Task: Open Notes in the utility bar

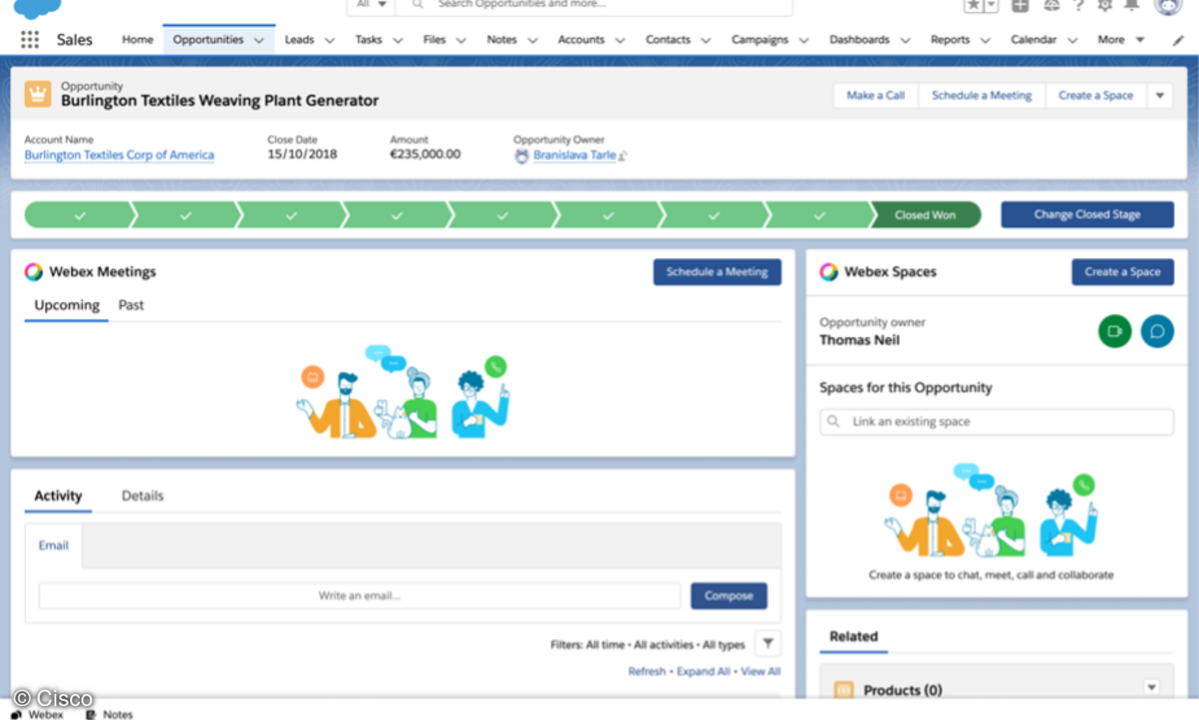Action: (x=109, y=714)
